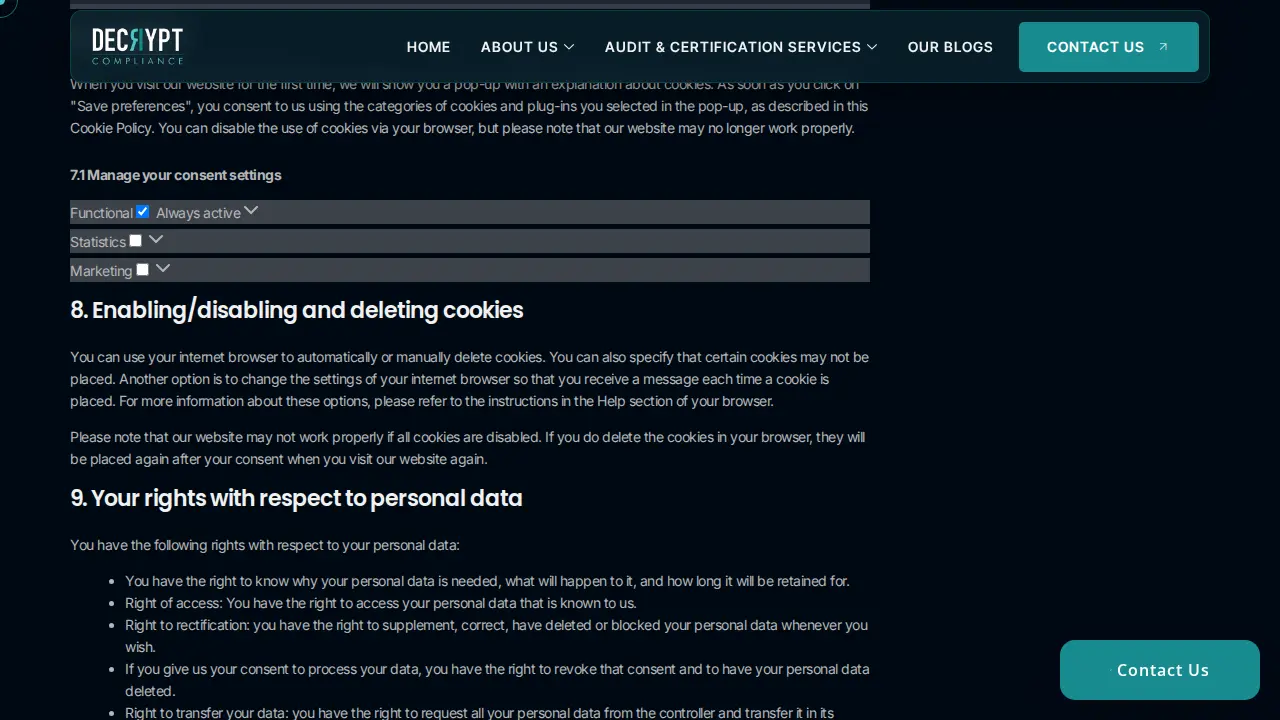
Task: Open the floating Contact Us widget
Action: 1160,670
